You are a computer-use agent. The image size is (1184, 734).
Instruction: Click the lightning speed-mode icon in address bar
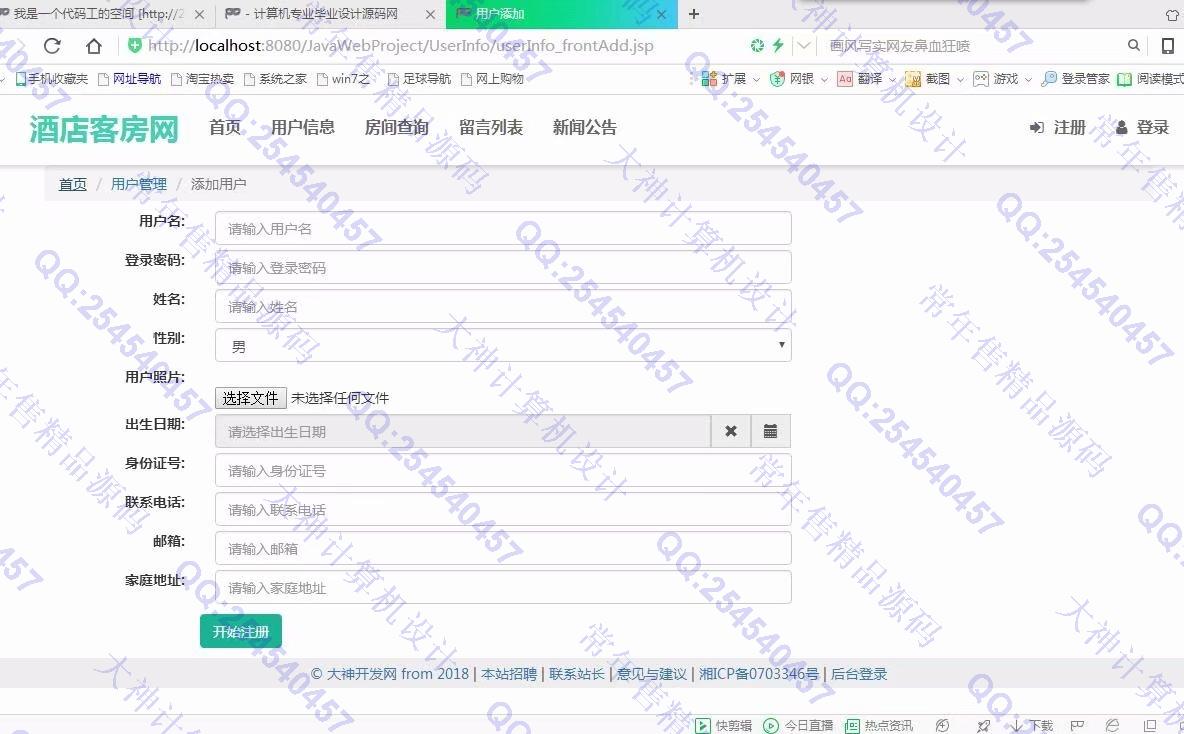click(x=779, y=45)
